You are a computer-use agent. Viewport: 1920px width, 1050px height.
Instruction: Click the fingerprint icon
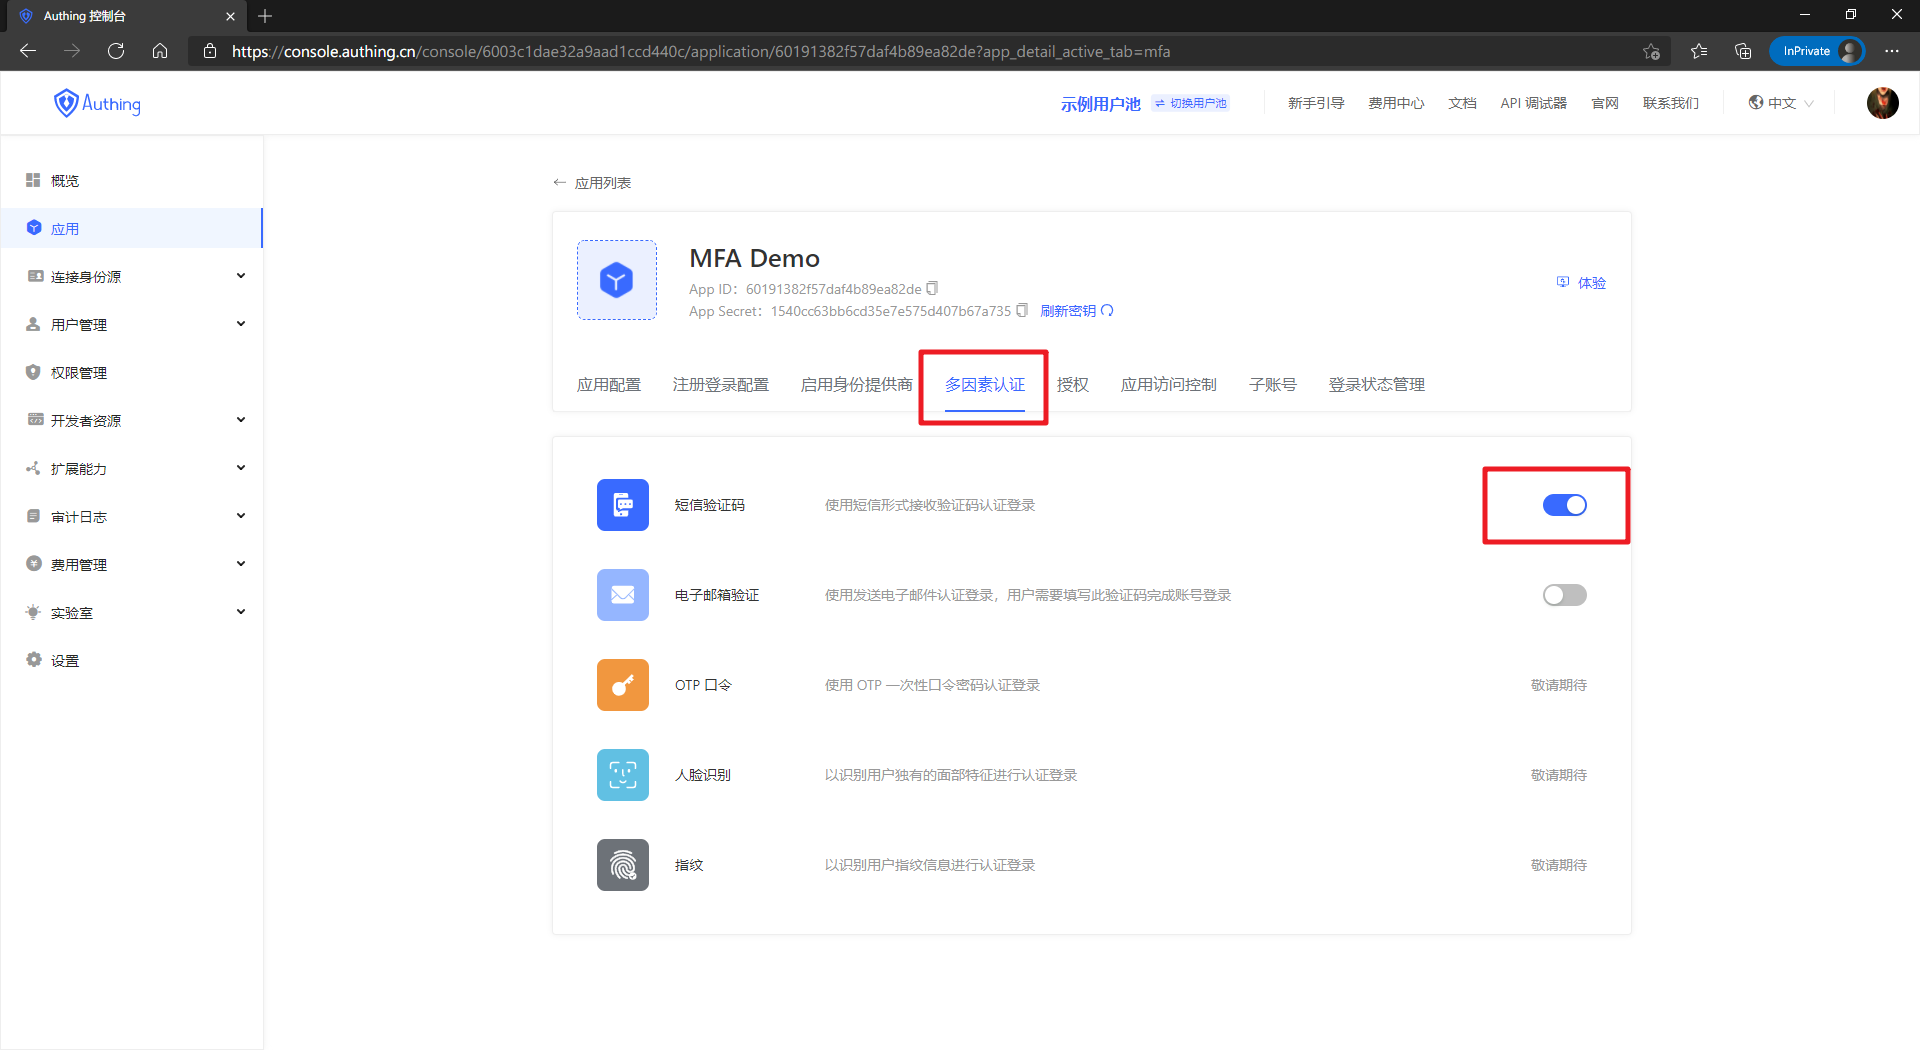623,865
